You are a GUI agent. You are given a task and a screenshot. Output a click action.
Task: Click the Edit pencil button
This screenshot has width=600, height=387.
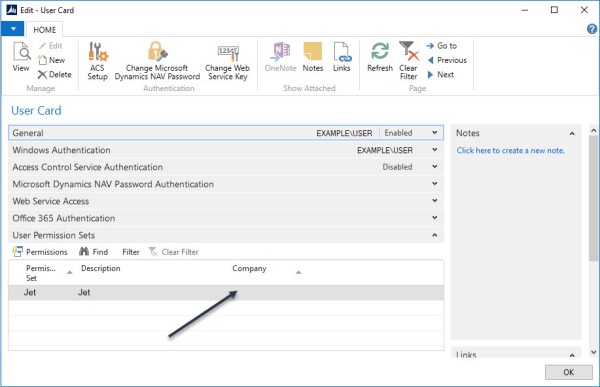pyautogui.click(x=51, y=46)
